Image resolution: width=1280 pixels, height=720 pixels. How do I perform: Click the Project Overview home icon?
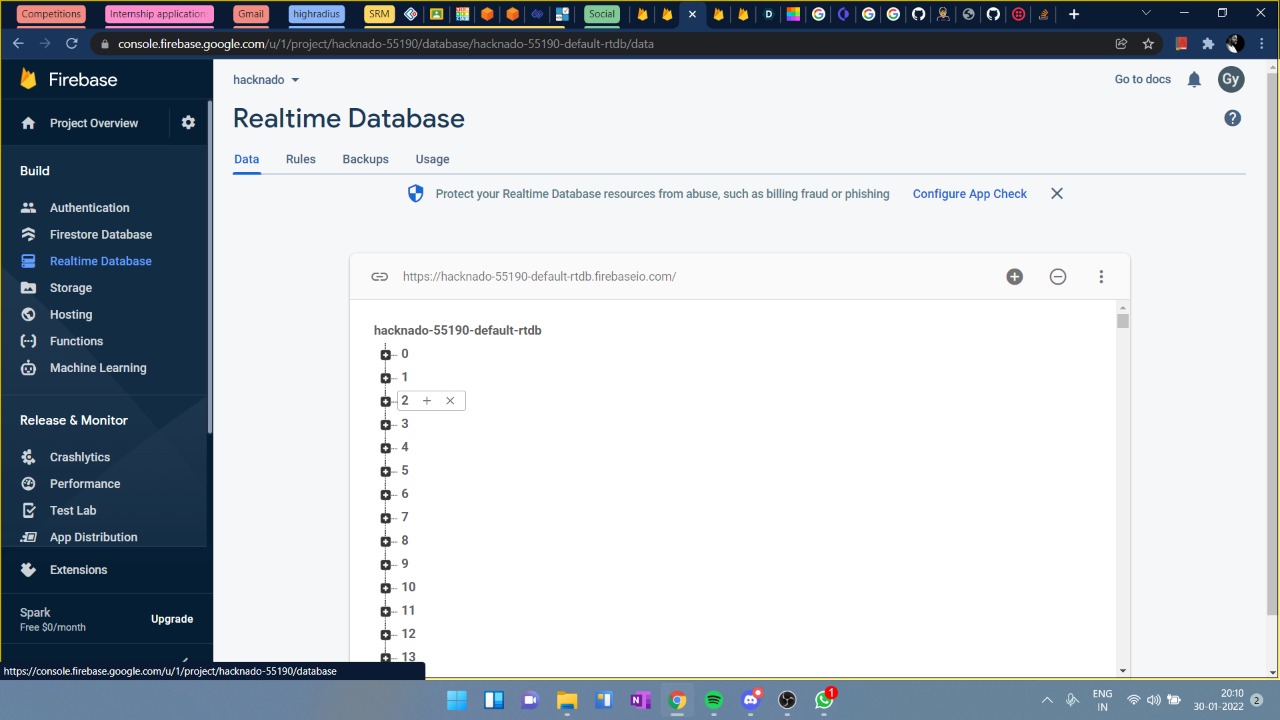point(28,123)
